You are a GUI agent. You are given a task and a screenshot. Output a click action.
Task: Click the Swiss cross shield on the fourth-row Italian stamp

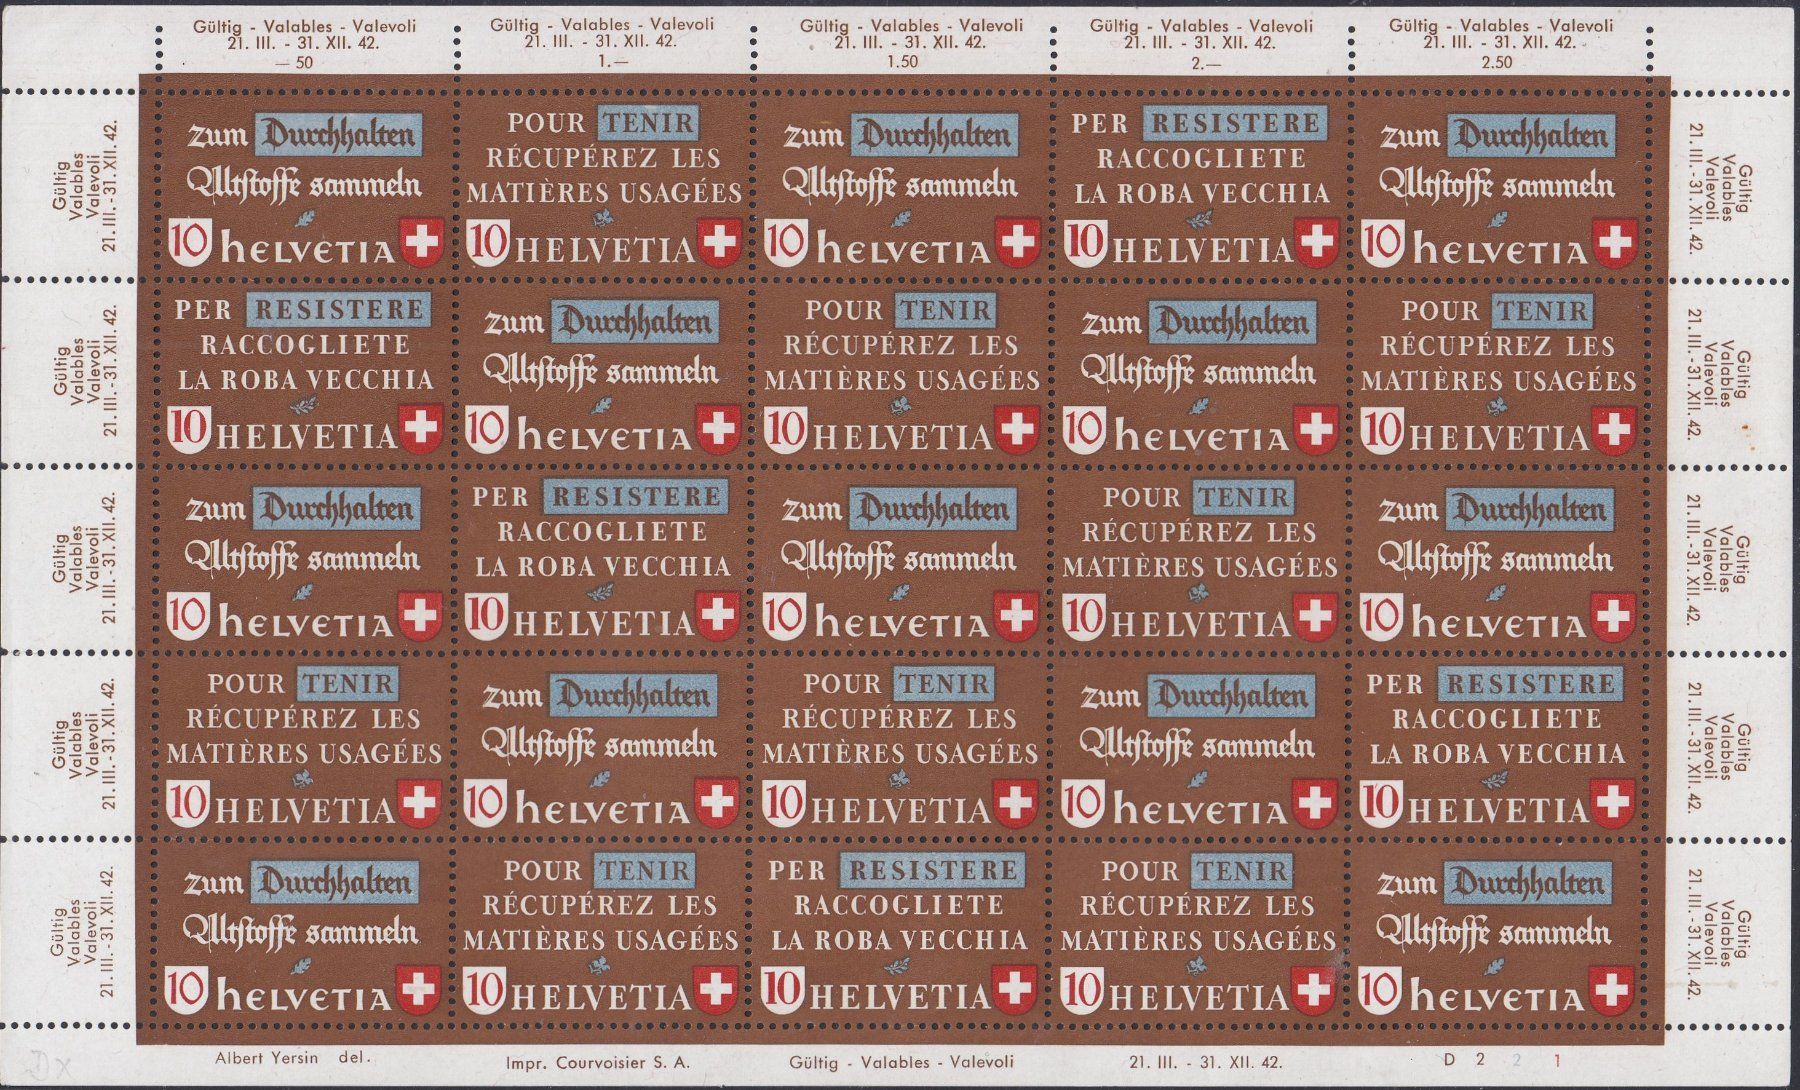tap(1614, 803)
